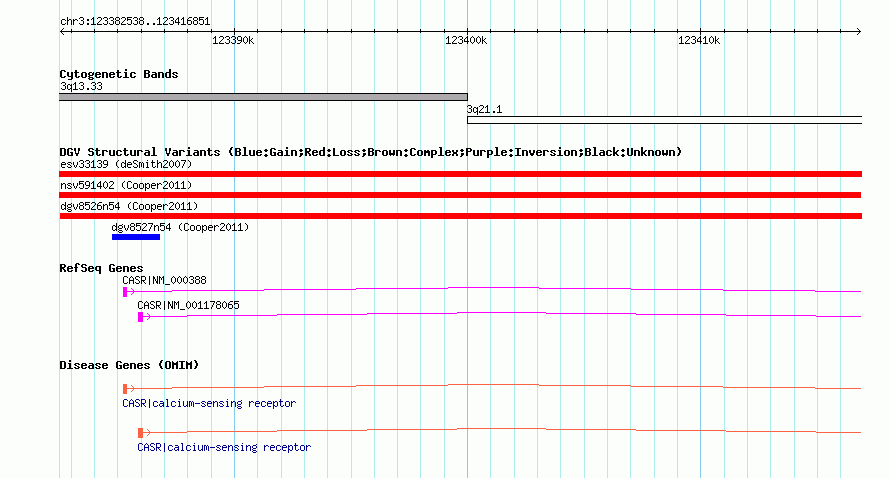The width and height of the screenshot is (890, 478).
Task: Click the second orange OMIM CASR exon box
Action: pos(140,433)
